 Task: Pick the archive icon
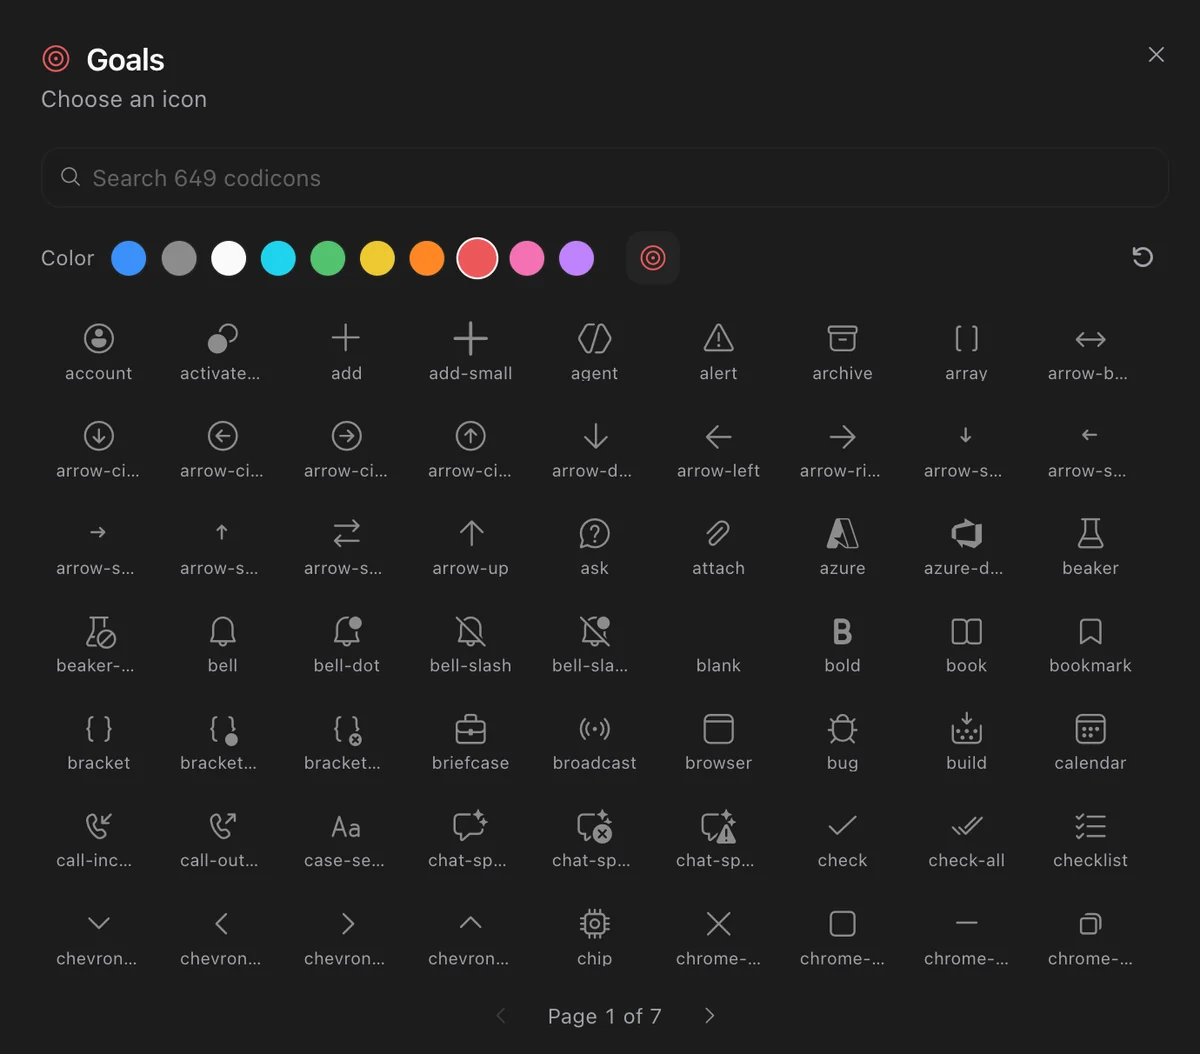pyautogui.click(x=842, y=352)
